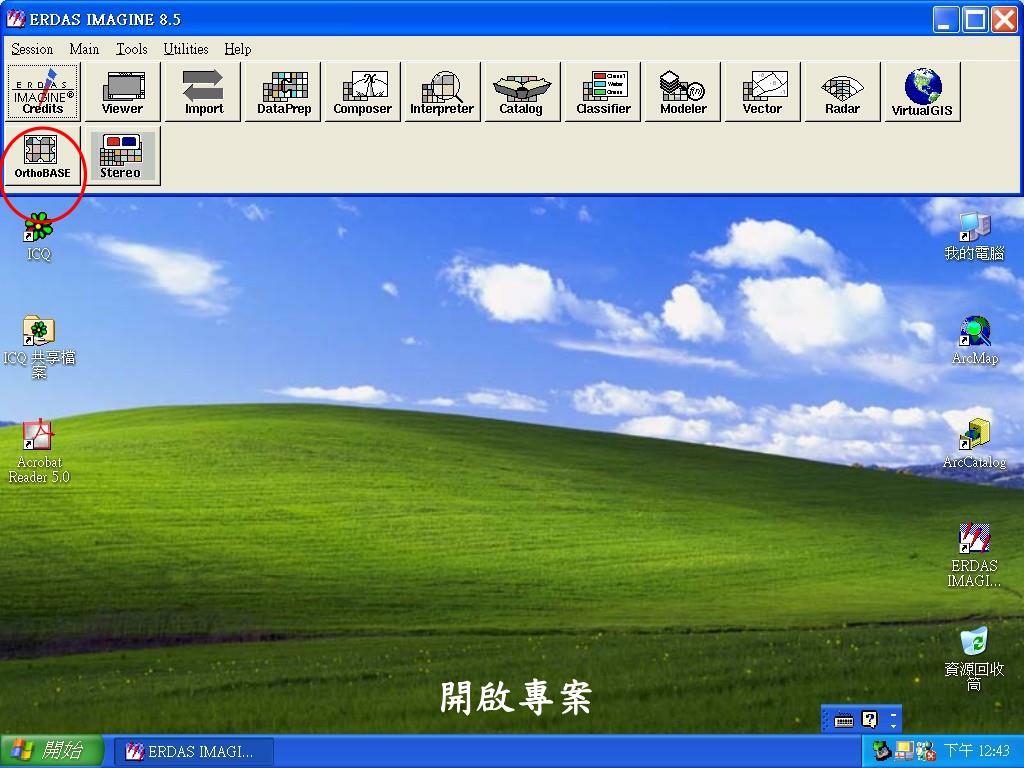This screenshot has height=768, width=1024.
Task: Open the Session menu
Action: (x=32, y=49)
